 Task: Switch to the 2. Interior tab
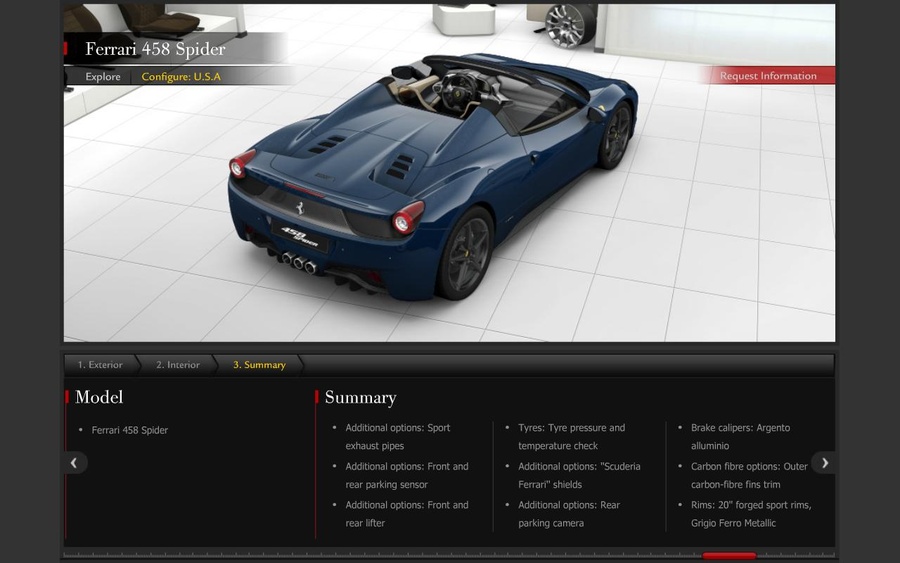tap(178, 365)
